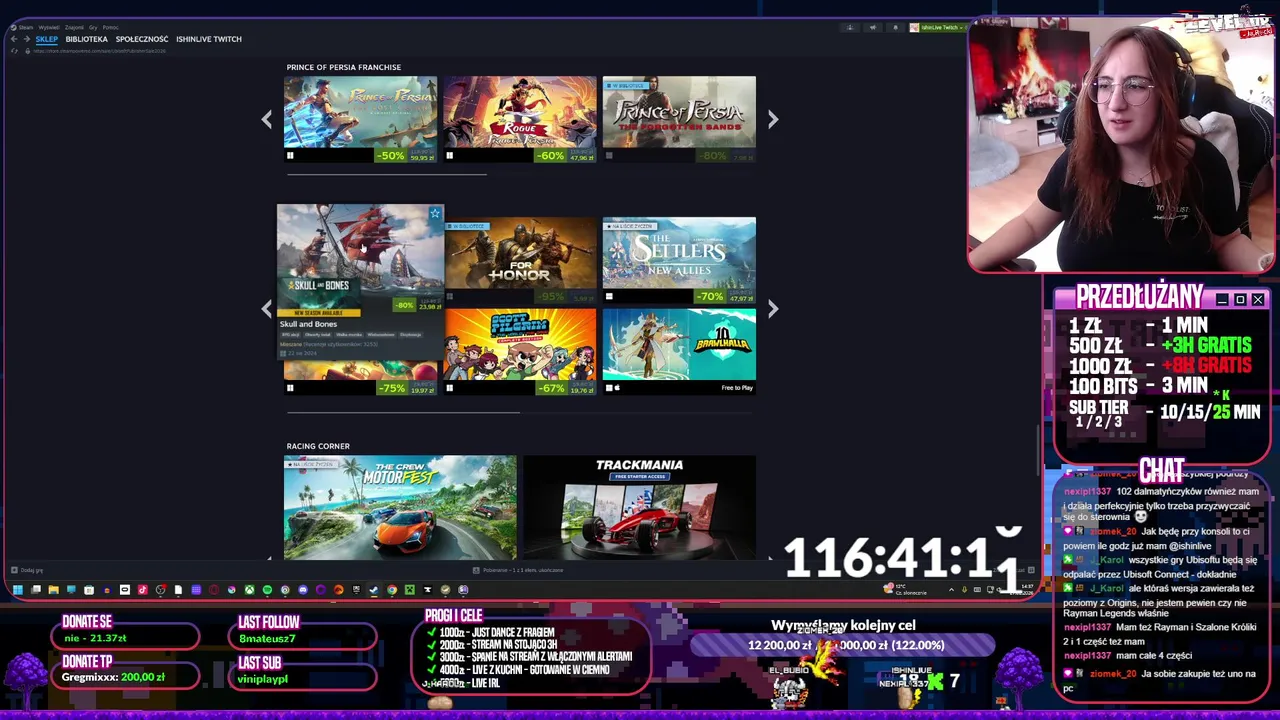Open The Rogue Prince of Persia tile

click(520, 119)
